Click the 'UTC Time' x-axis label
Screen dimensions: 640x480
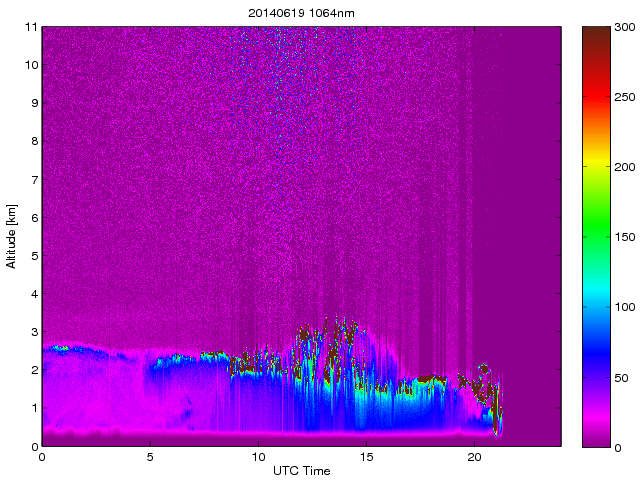pos(302,471)
